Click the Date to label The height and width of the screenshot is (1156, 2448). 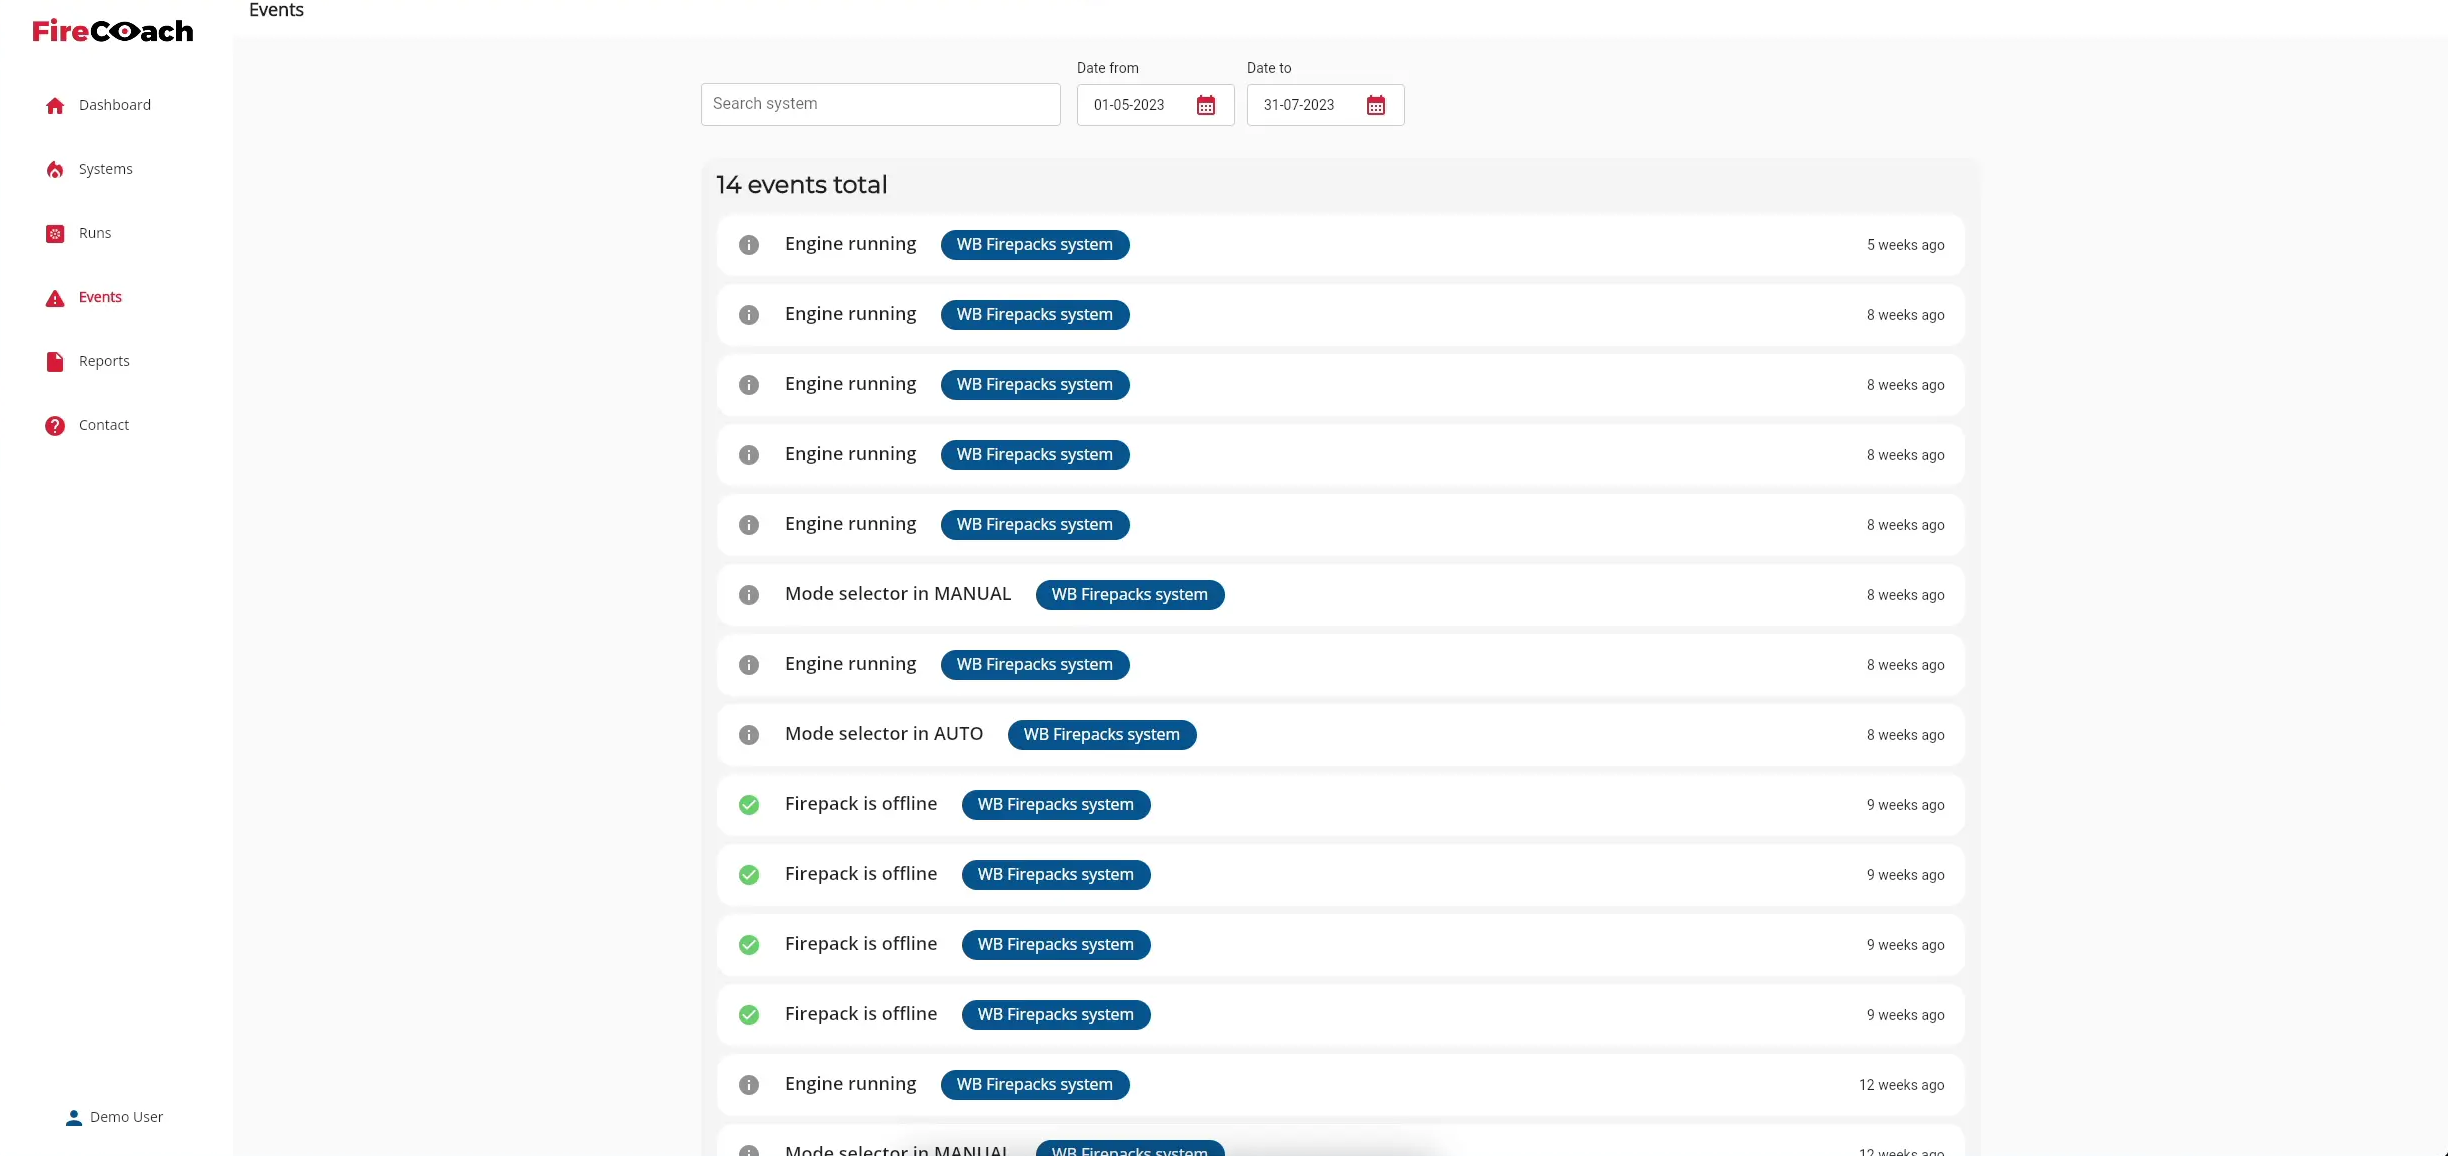[x=1268, y=68]
